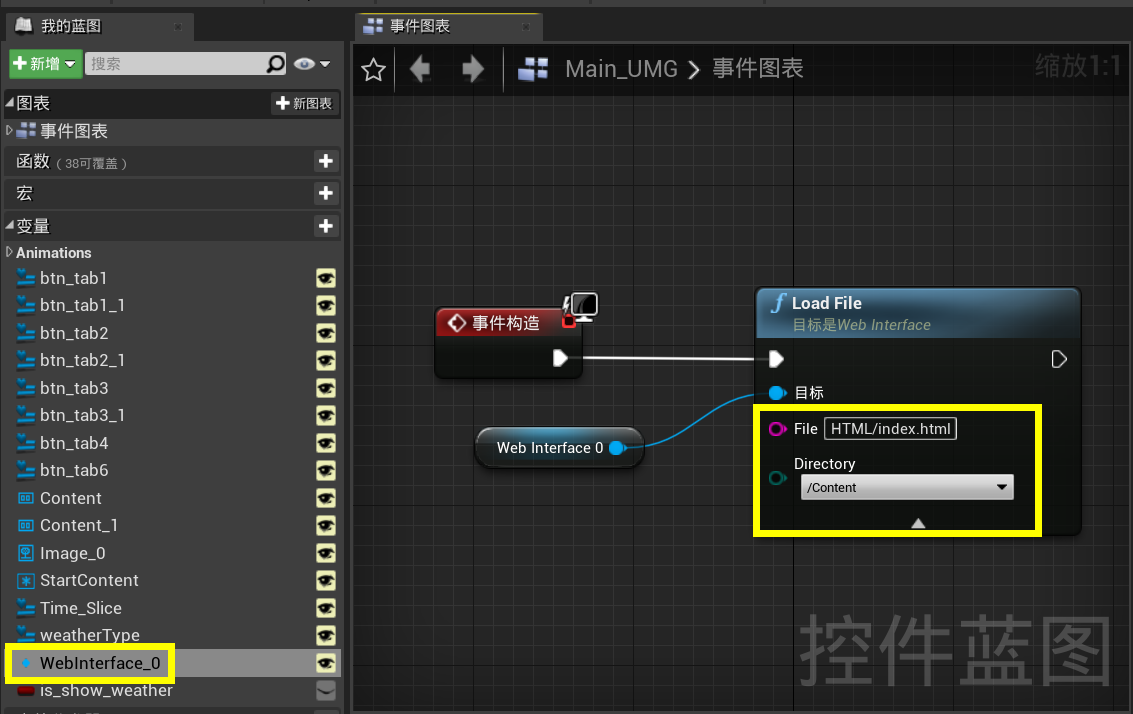Toggle visibility eye for weatherType

tap(326, 635)
